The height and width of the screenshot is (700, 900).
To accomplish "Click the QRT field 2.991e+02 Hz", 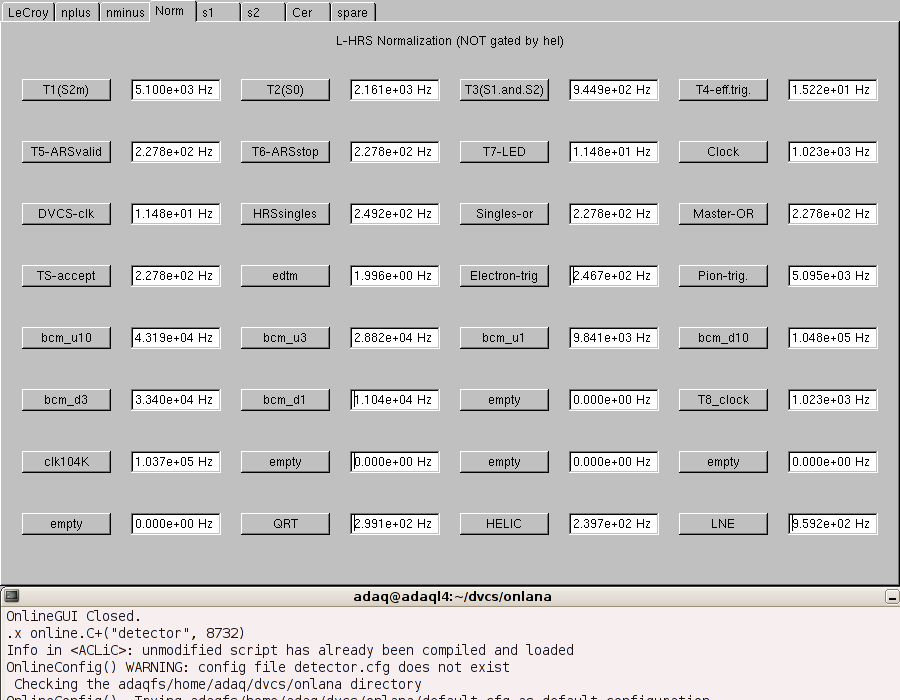I will [395, 524].
